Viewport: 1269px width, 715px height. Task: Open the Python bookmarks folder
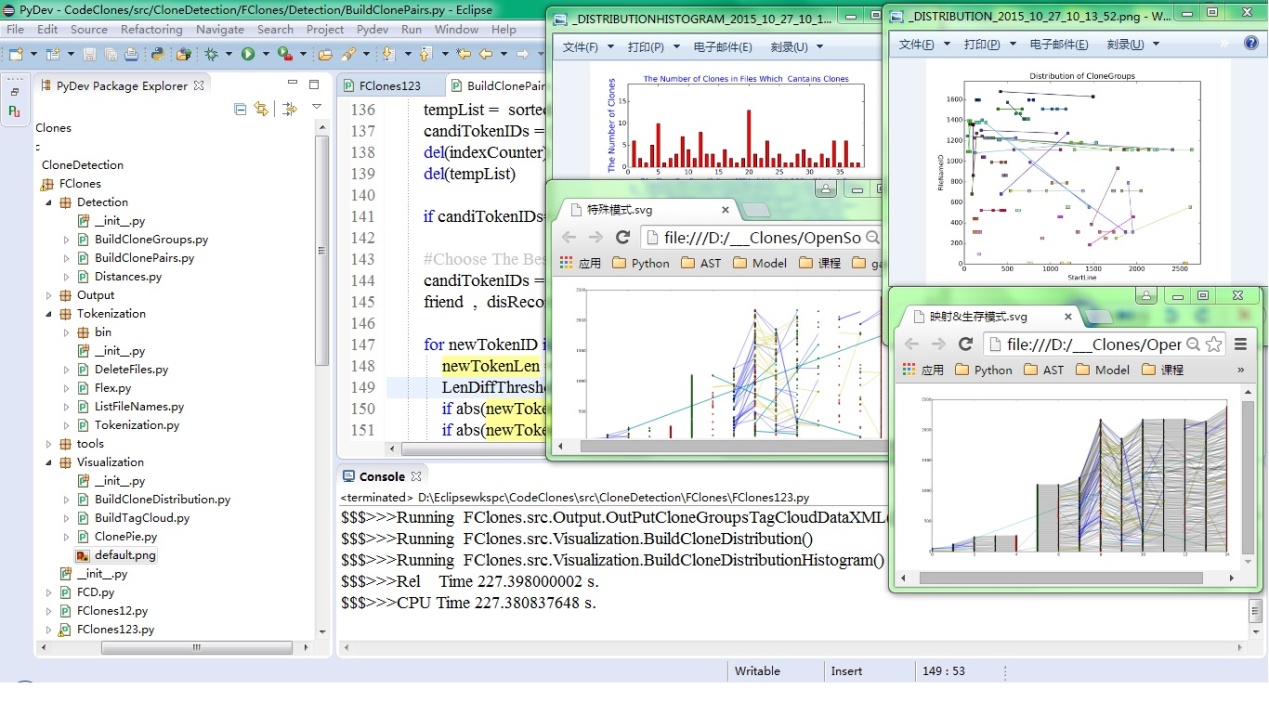tap(641, 263)
